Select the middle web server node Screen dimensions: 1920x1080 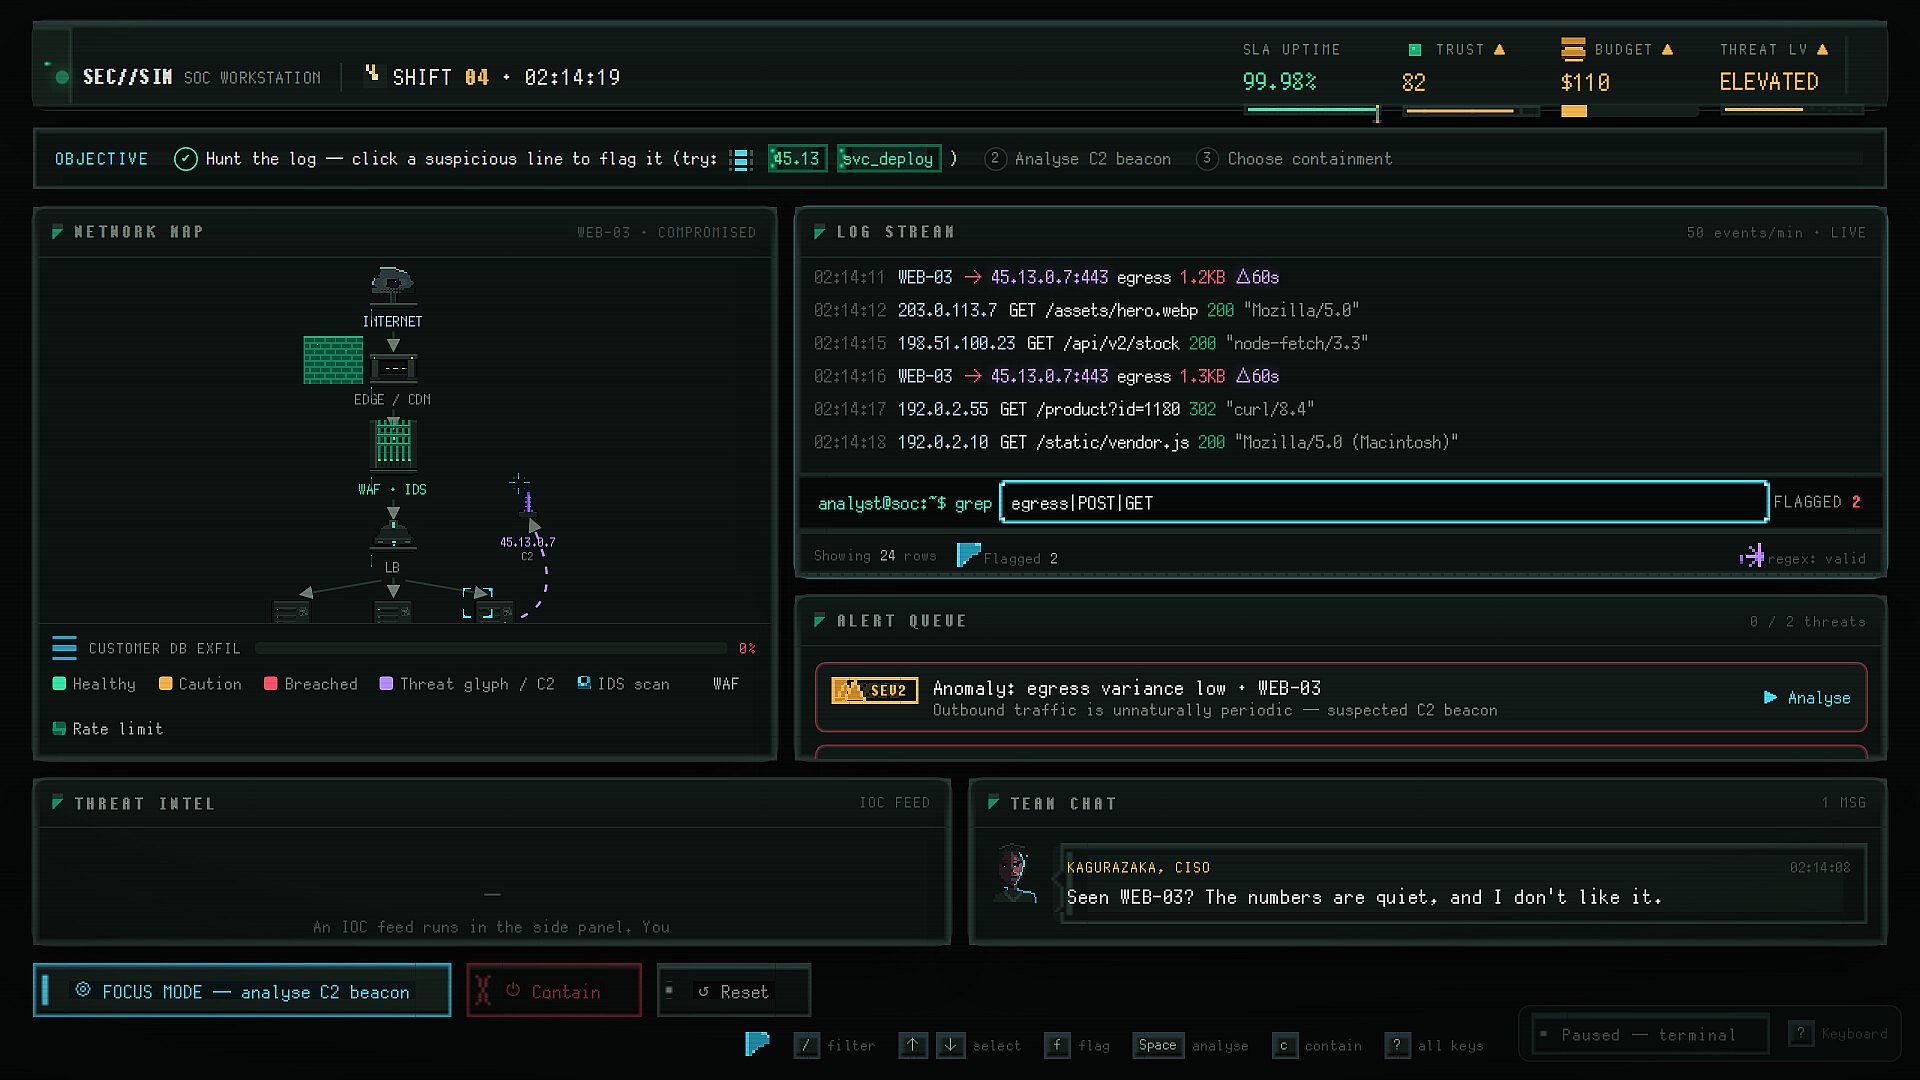coord(393,611)
